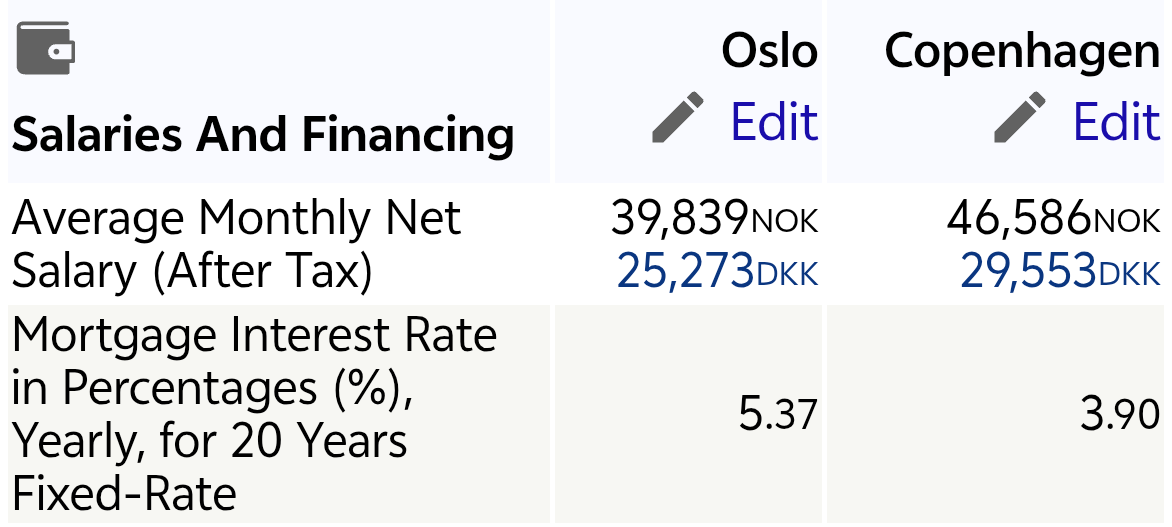Open the Edit link for Oslo
Screen dimensions: 1172x527
[774, 122]
